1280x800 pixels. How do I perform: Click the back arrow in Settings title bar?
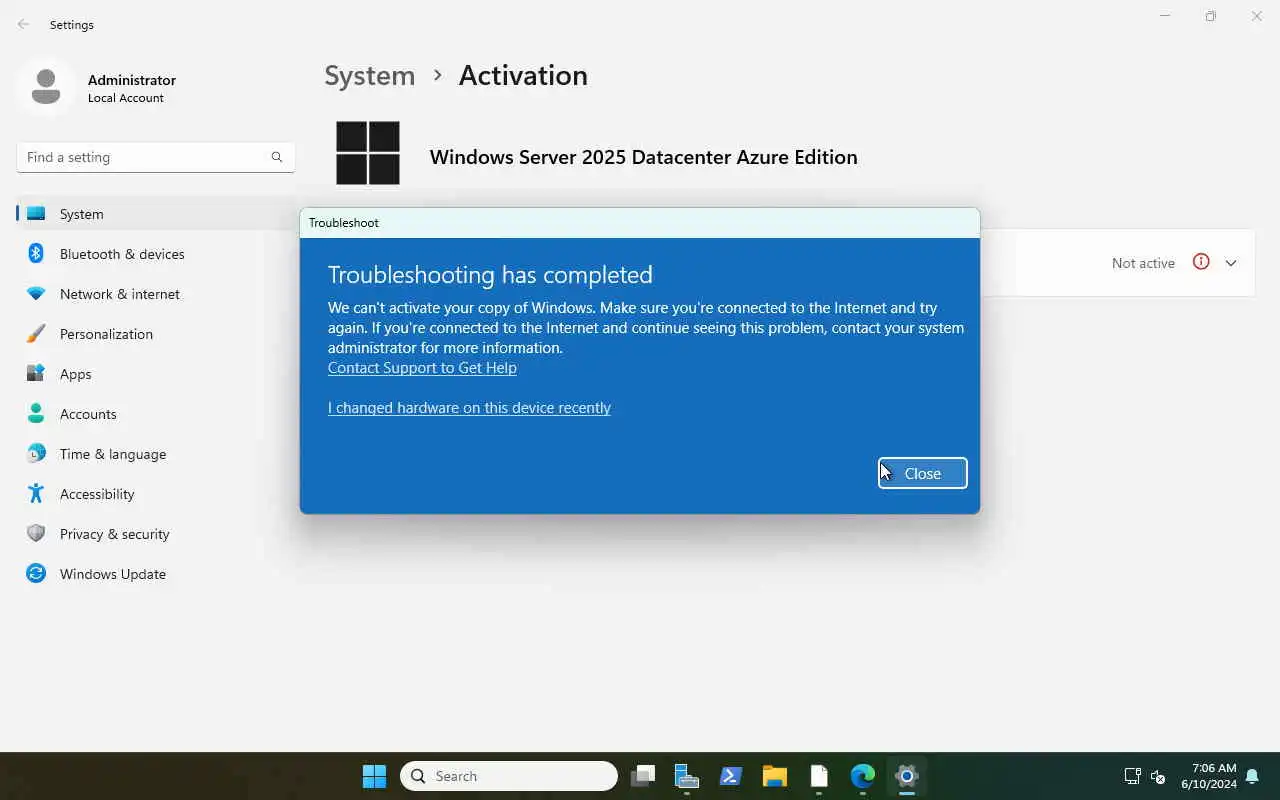pyautogui.click(x=23, y=24)
